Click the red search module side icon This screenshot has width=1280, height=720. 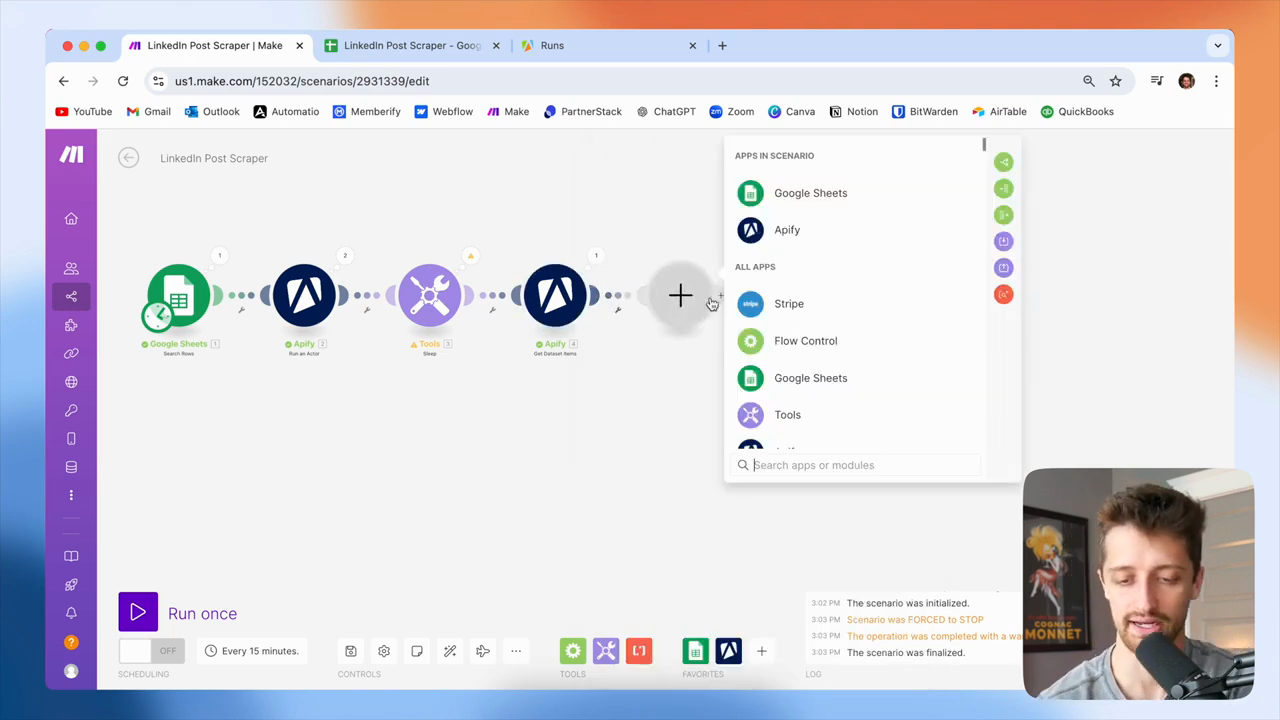point(1003,294)
